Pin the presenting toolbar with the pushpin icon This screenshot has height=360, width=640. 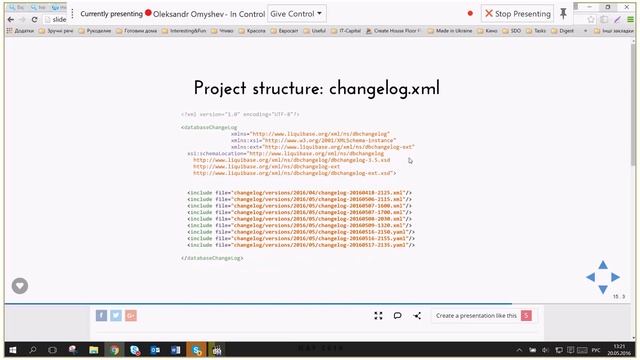[x=563, y=13]
